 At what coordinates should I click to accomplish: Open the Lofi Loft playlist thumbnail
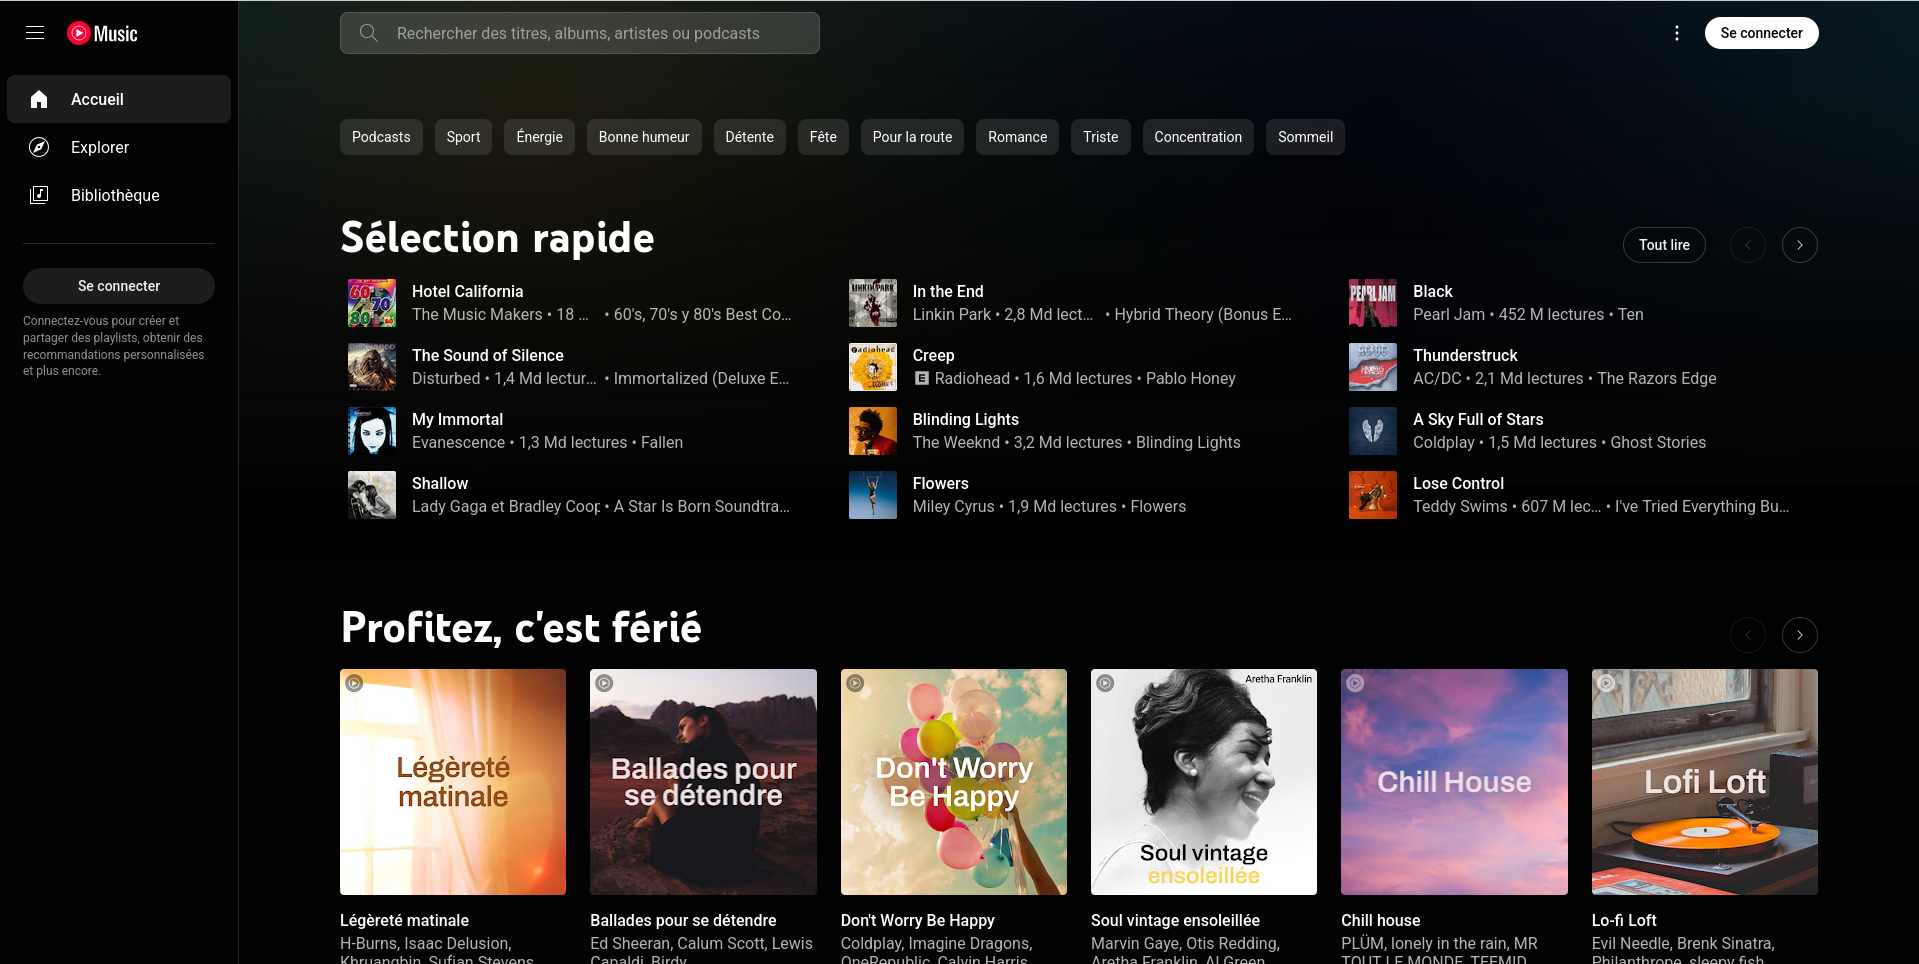tap(1704, 782)
